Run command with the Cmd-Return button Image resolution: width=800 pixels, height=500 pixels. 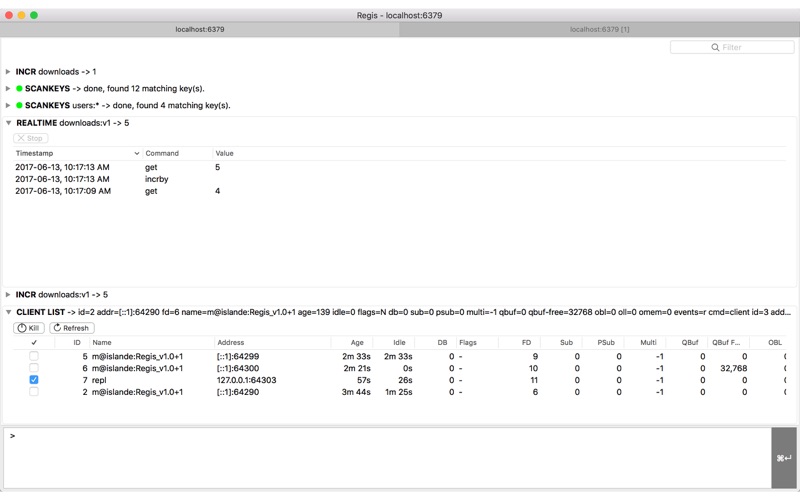[x=784, y=458]
